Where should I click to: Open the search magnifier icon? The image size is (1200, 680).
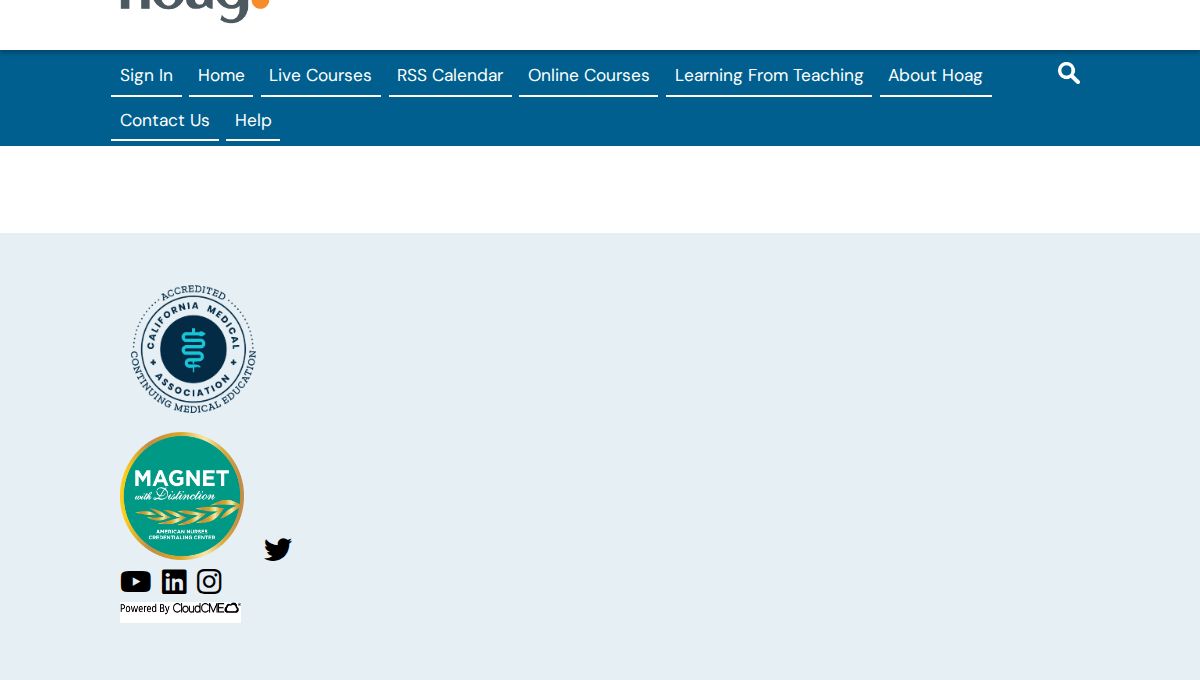(x=1068, y=73)
